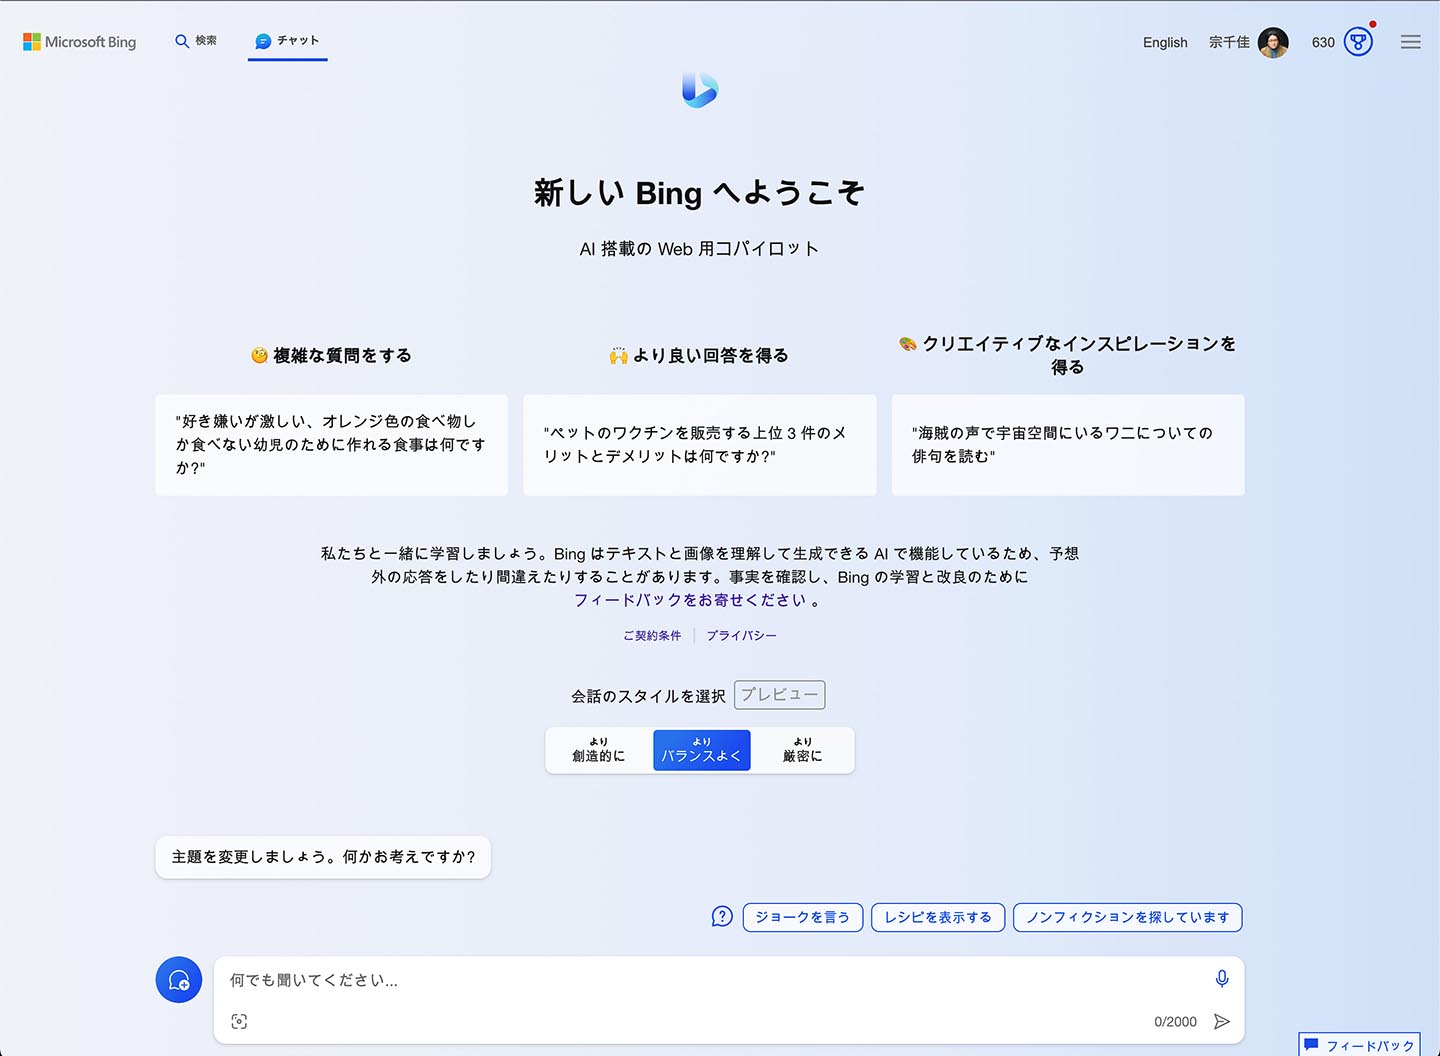Viewport: 1440px width, 1056px height.
Task: Click the 主題を変更しましょう message bubble
Action: click(x=323, y=857)
